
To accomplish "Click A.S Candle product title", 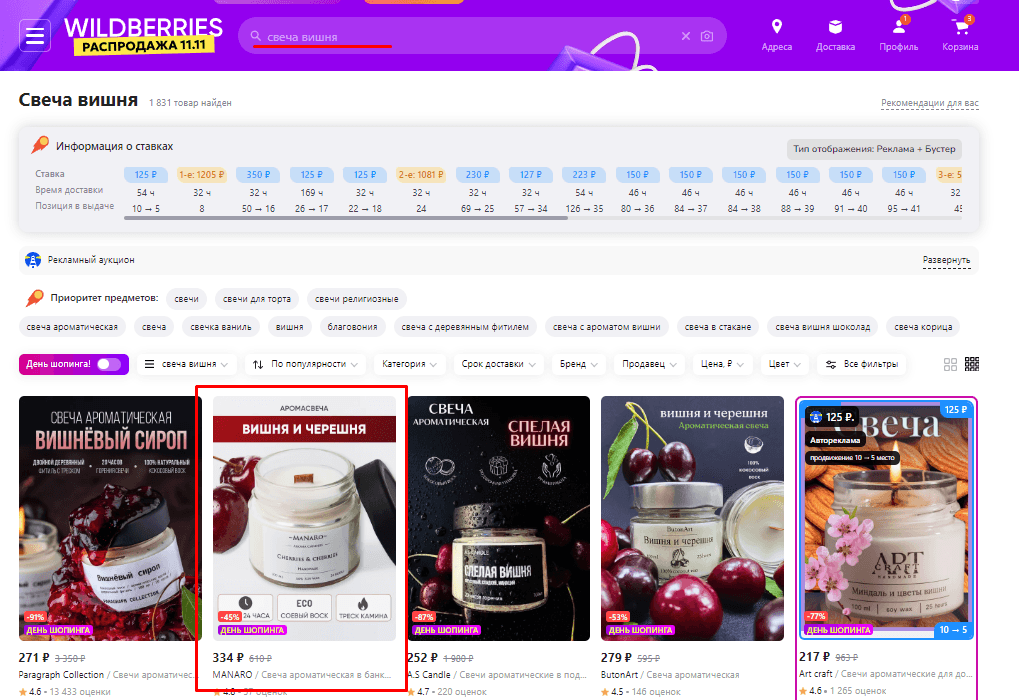I will pos(498,675).
